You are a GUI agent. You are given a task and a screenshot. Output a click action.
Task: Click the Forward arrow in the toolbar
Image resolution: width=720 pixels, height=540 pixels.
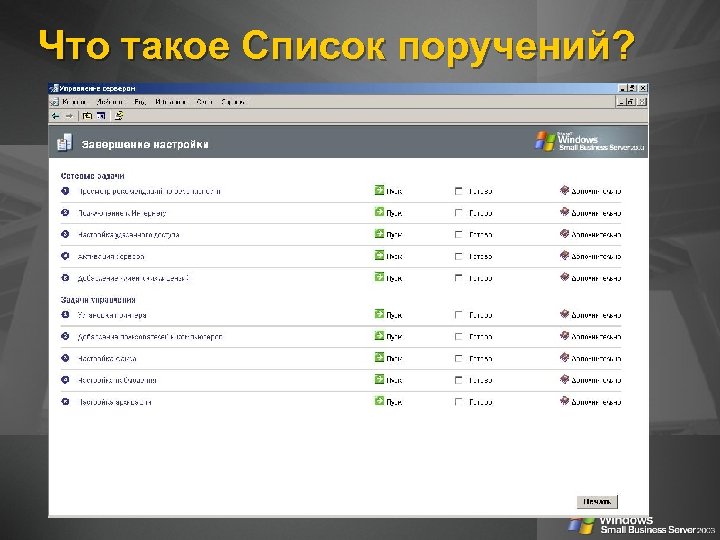69,116
